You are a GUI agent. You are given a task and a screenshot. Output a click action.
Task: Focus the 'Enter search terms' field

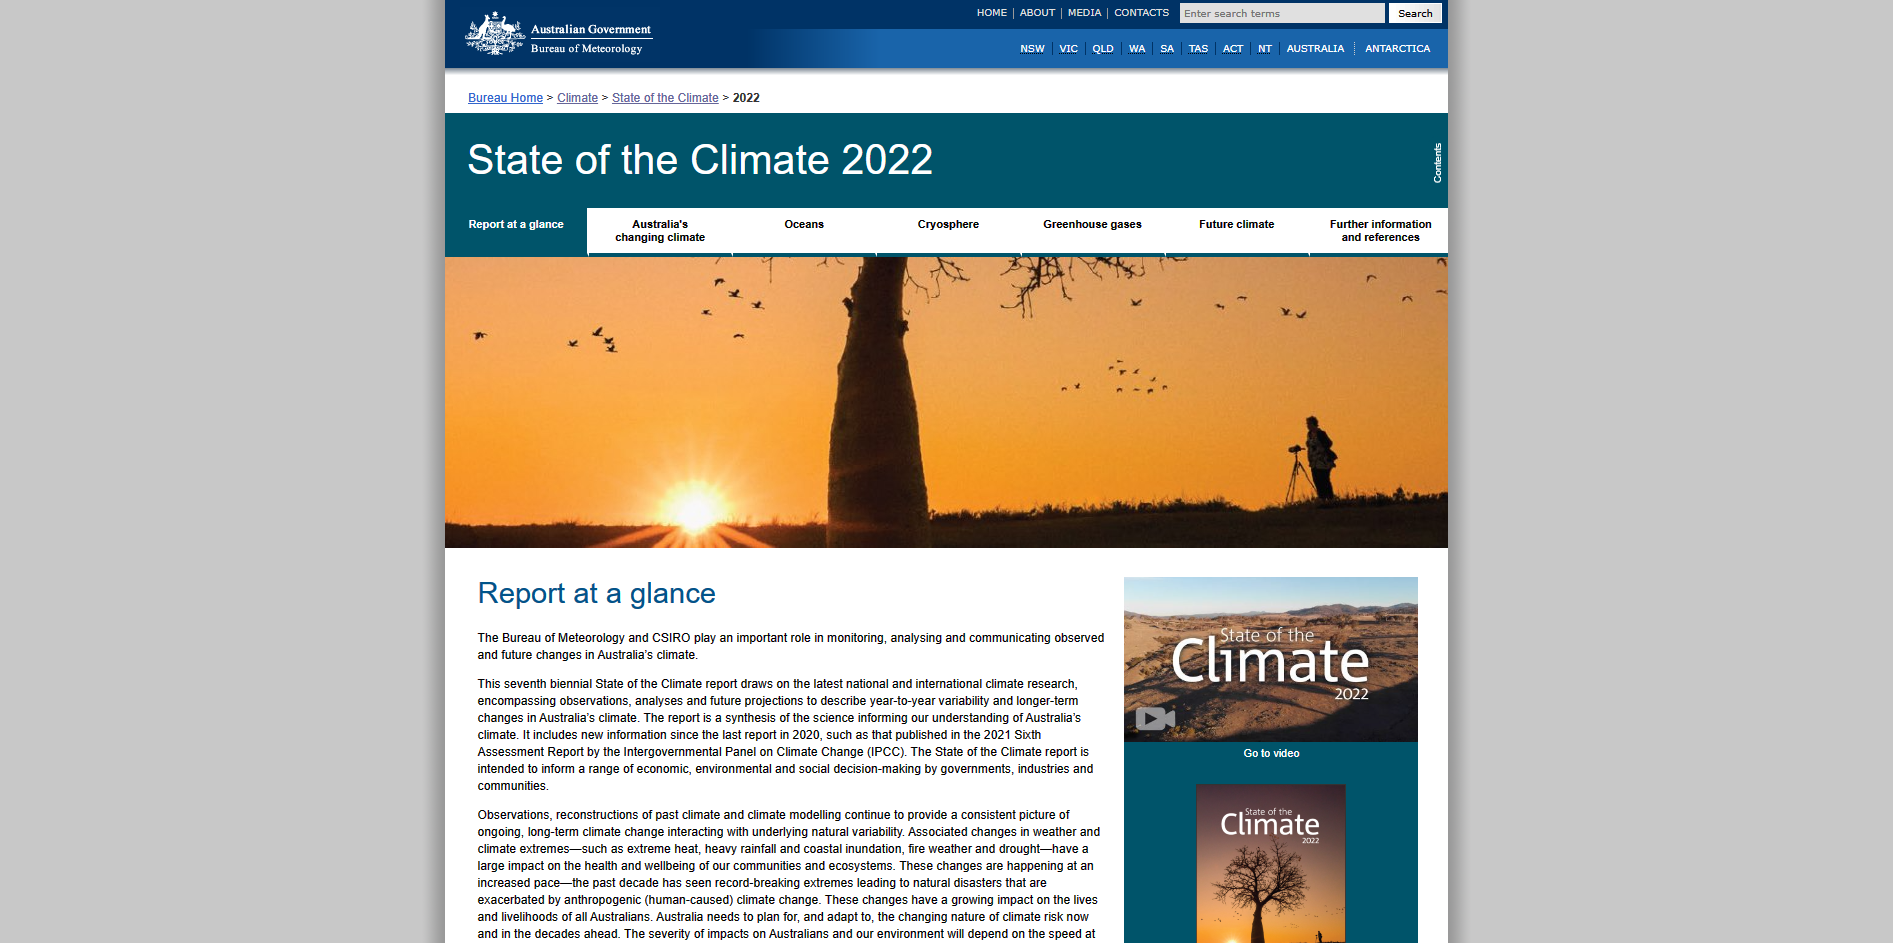click(x=1281, y=13)
